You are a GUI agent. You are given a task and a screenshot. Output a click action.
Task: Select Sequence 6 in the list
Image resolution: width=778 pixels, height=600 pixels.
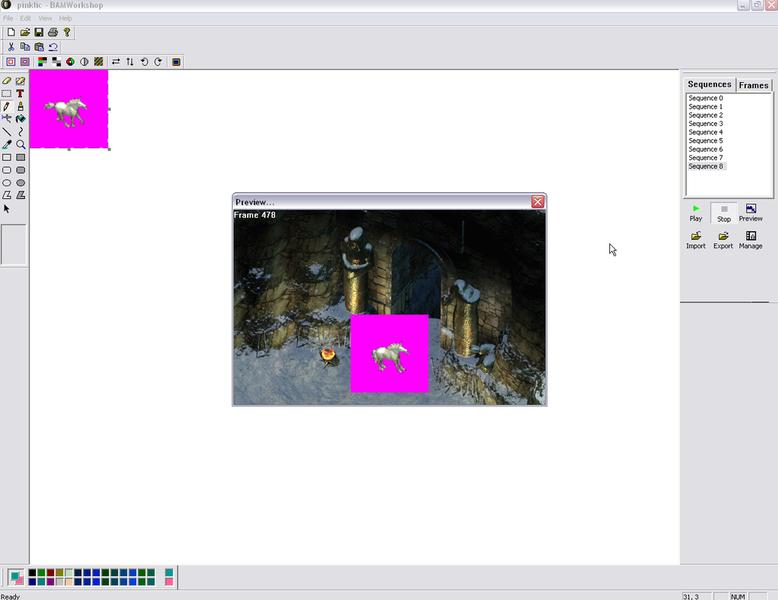pos(706,149)
